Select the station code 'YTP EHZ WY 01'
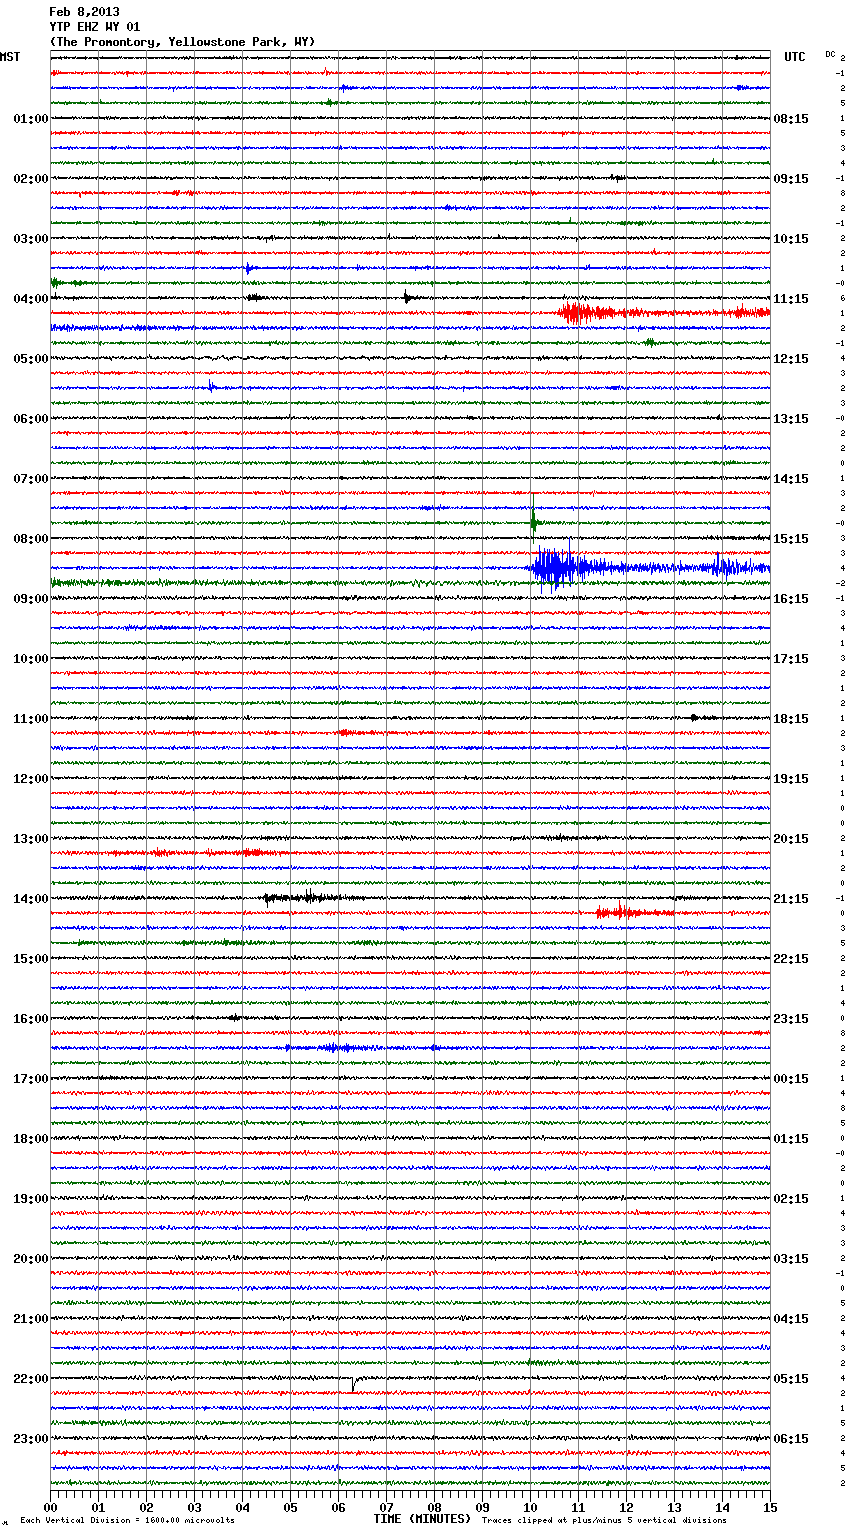Screen dimensions: 850x1534 tap(95, 27)
